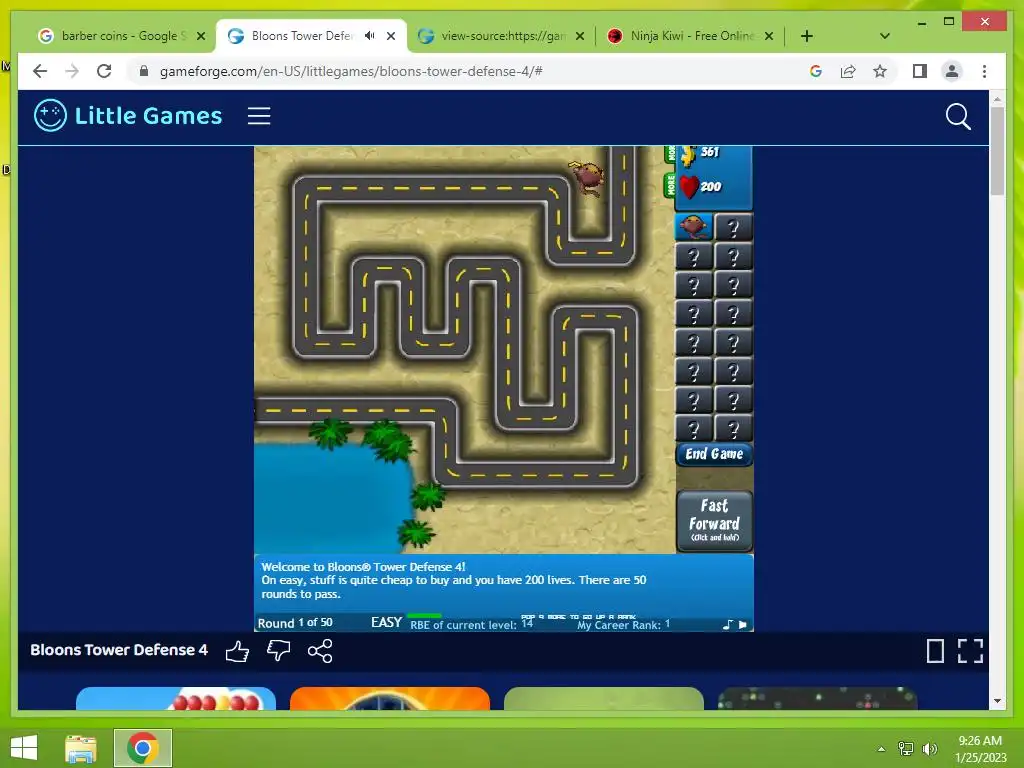This screenshot has width=1024, height=768.
Task: Go back to the previous page
Action: [40, 71]
